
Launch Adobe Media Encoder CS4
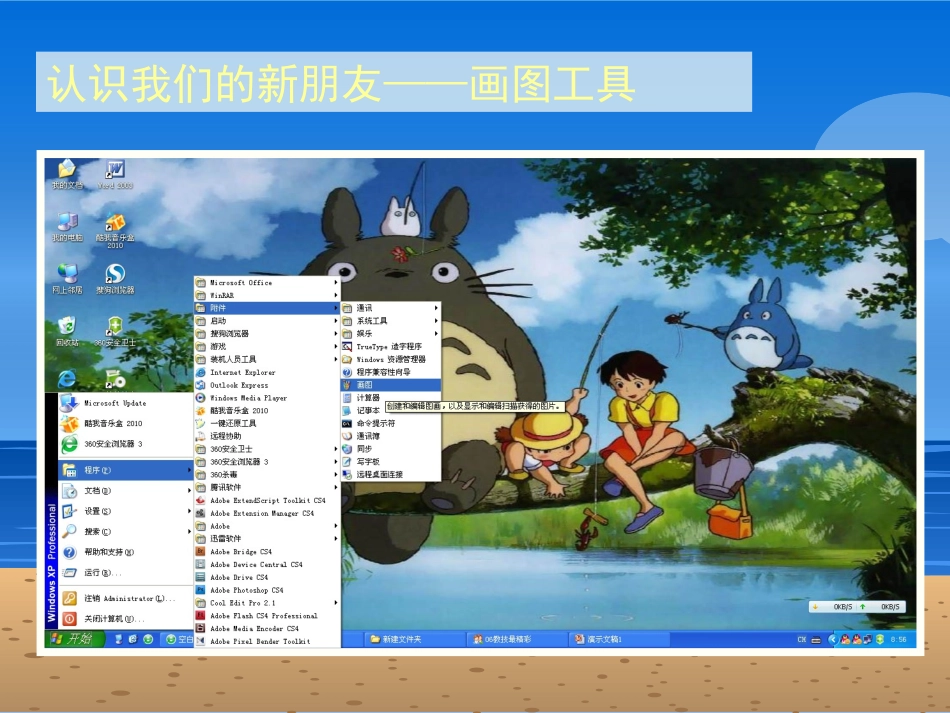[267, 629]
